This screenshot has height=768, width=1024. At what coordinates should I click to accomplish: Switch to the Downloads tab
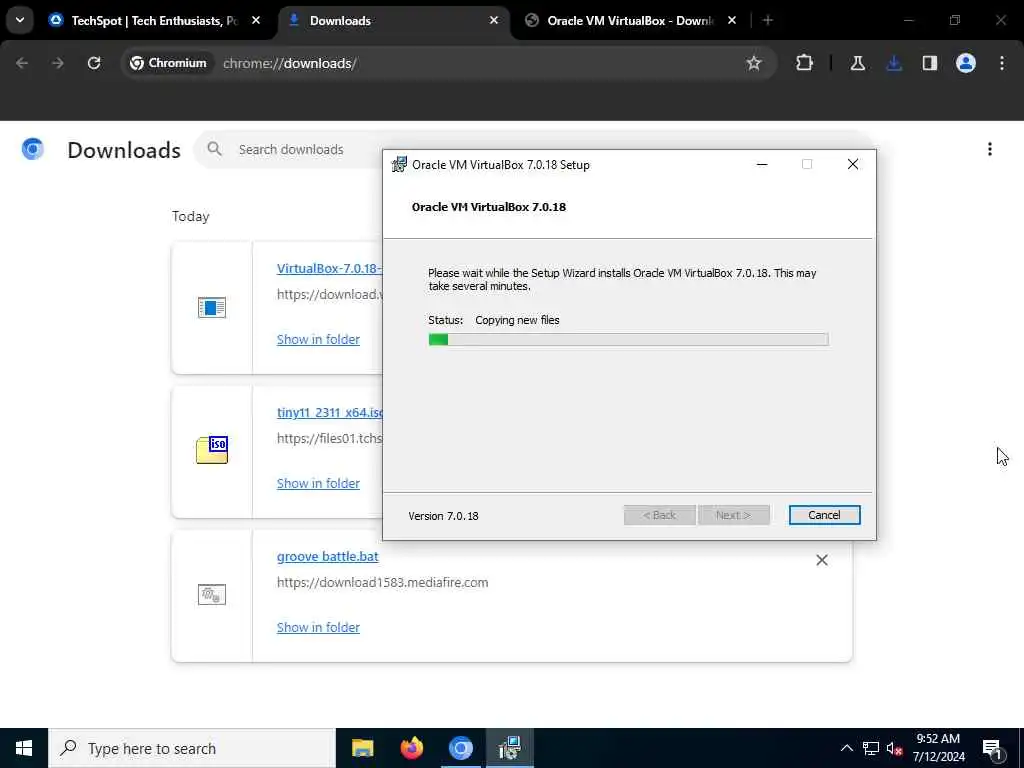tap(394, 21)
